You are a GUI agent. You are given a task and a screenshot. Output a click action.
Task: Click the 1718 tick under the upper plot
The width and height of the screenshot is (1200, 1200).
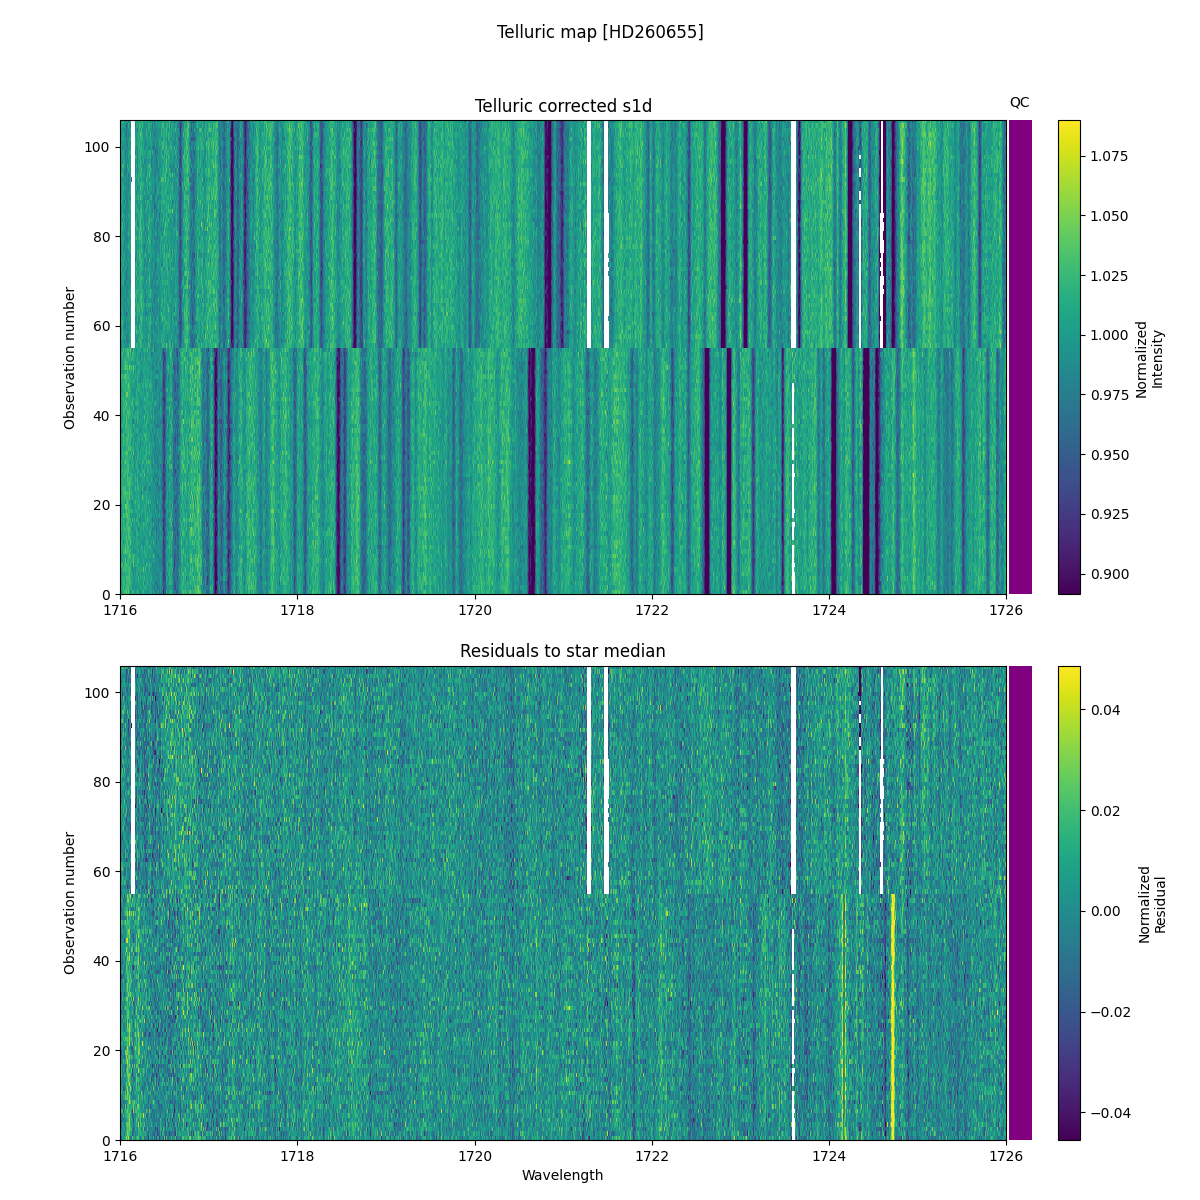coord(297,609)
